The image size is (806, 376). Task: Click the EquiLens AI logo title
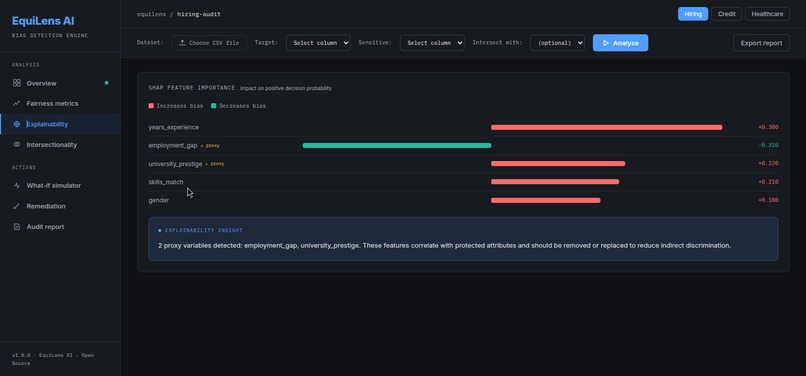point(43,21)
